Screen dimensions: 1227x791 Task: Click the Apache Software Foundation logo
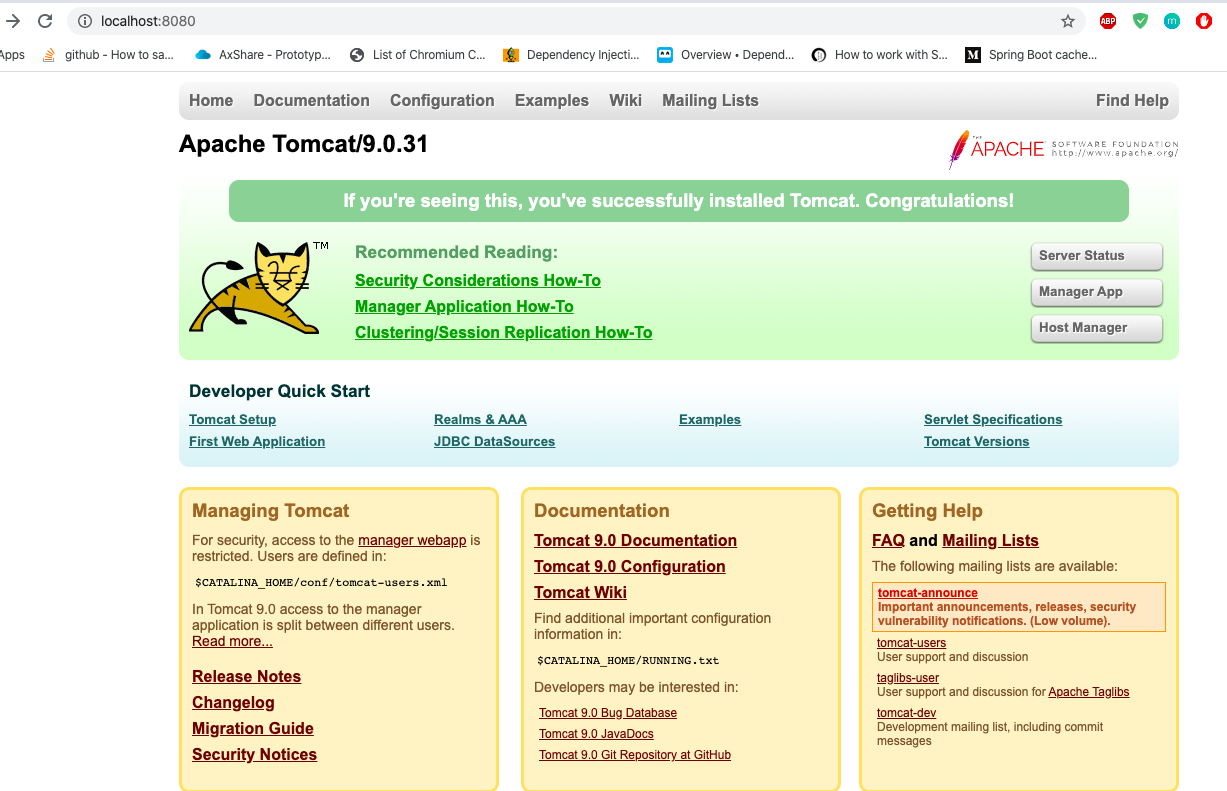pyautogui.click(x=1063, y=149)
